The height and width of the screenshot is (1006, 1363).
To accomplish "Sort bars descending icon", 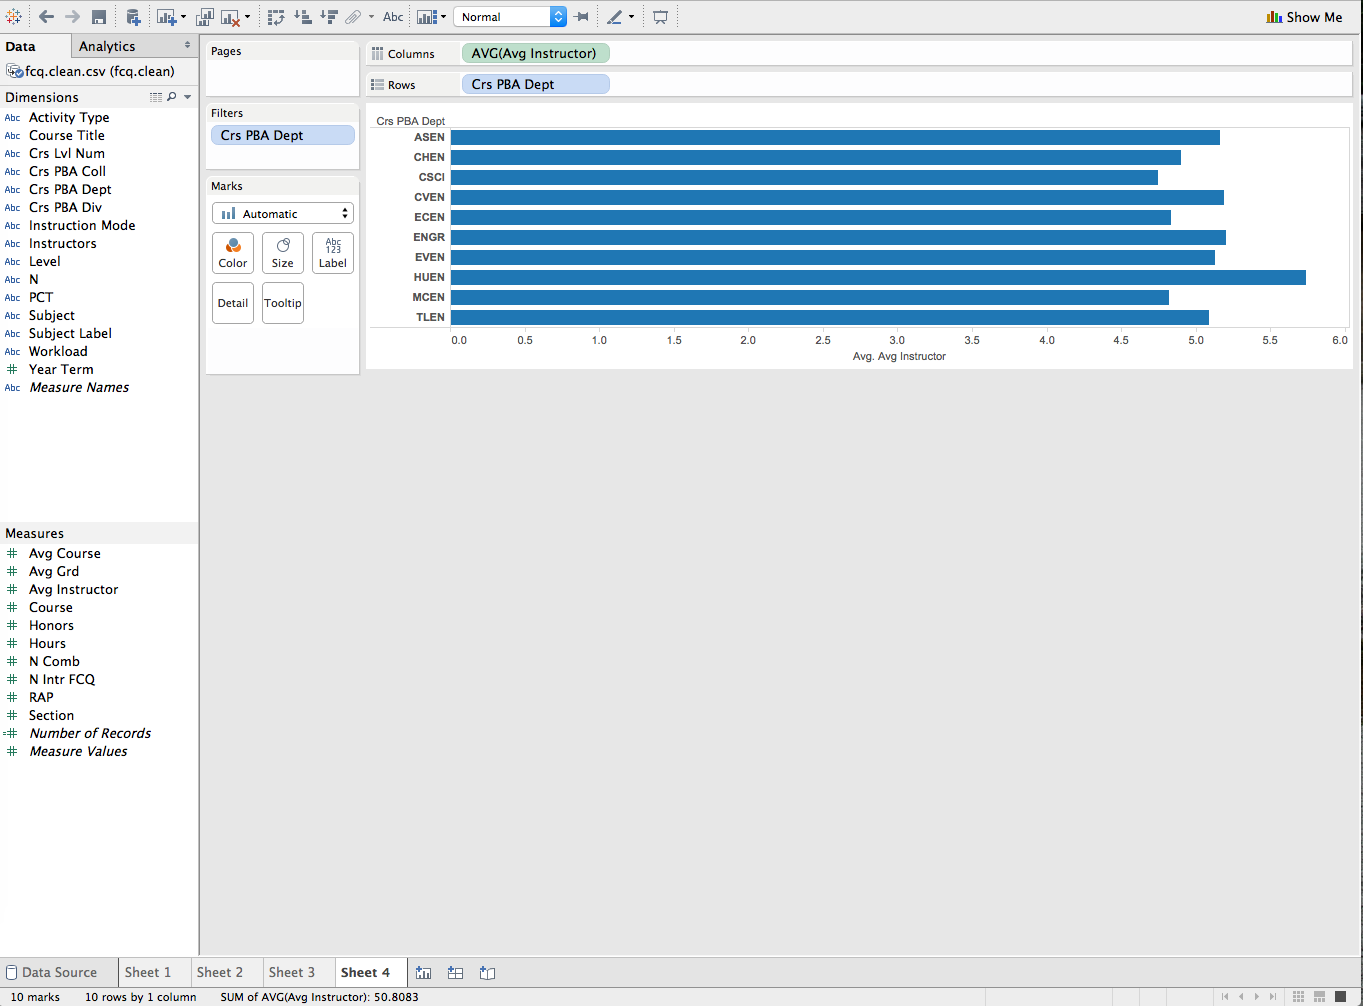I will pyautogui.click(x=329, y=17).
